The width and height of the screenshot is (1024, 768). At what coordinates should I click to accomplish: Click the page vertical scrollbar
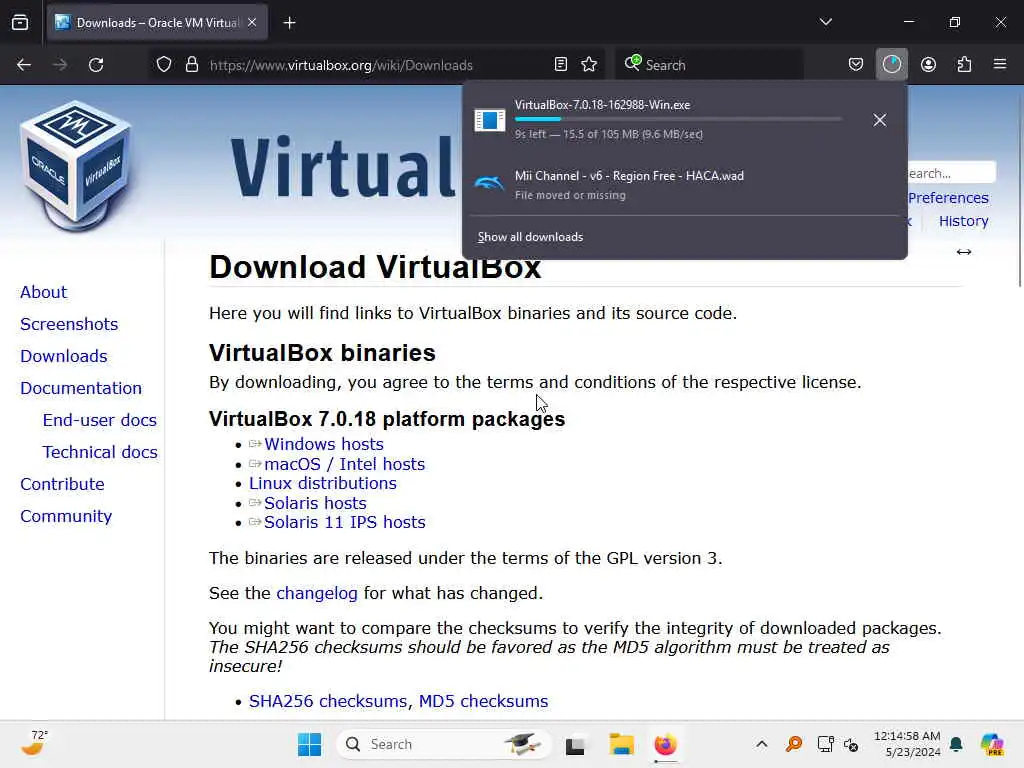coord(1019,189)
